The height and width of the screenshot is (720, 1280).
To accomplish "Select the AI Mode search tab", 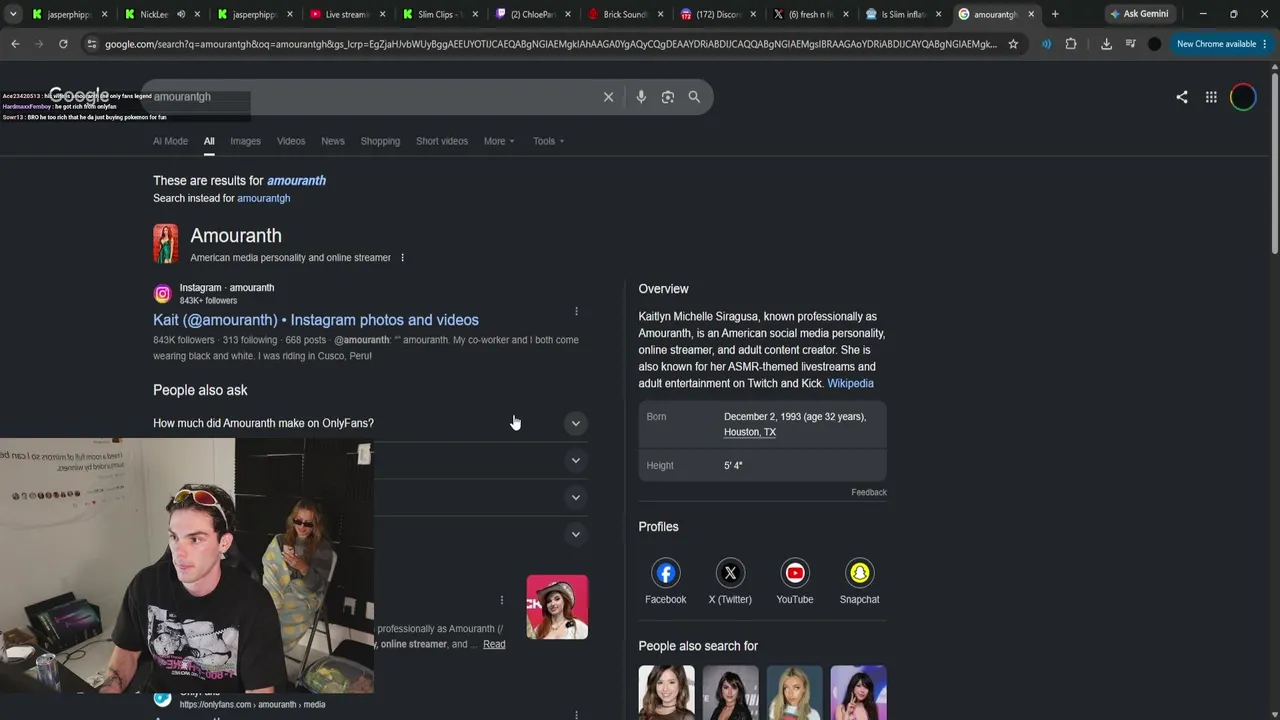I will pyautogui.click(x=170, y=141).
